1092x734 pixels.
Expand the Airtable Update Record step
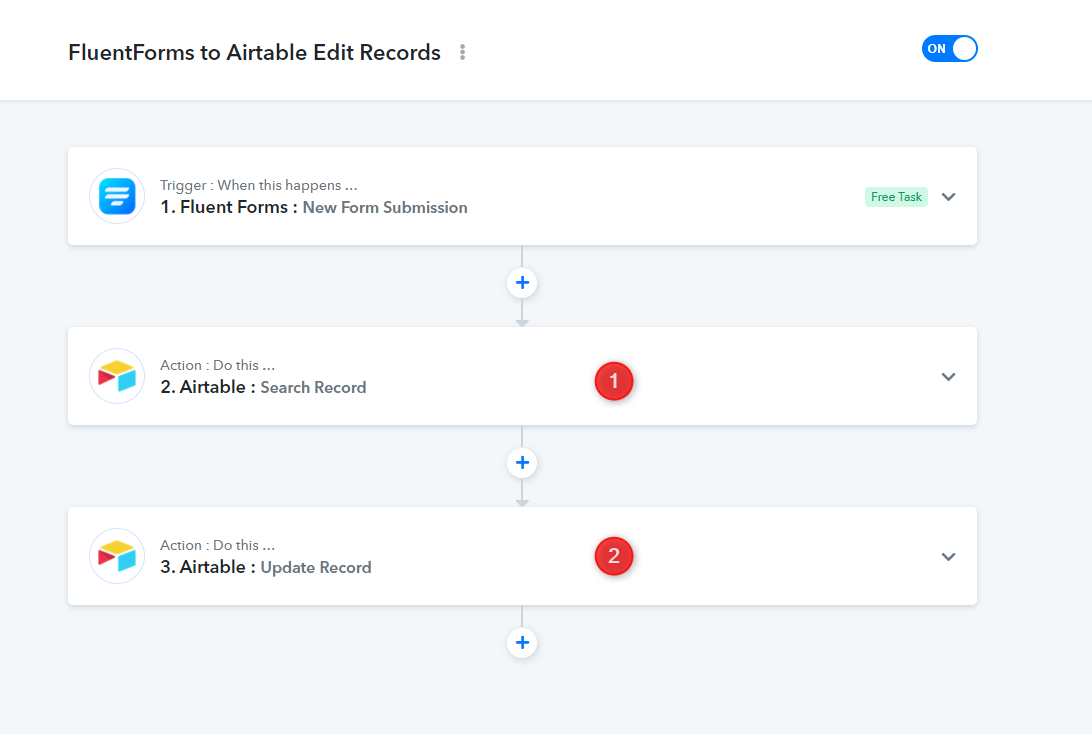(949, 556)
